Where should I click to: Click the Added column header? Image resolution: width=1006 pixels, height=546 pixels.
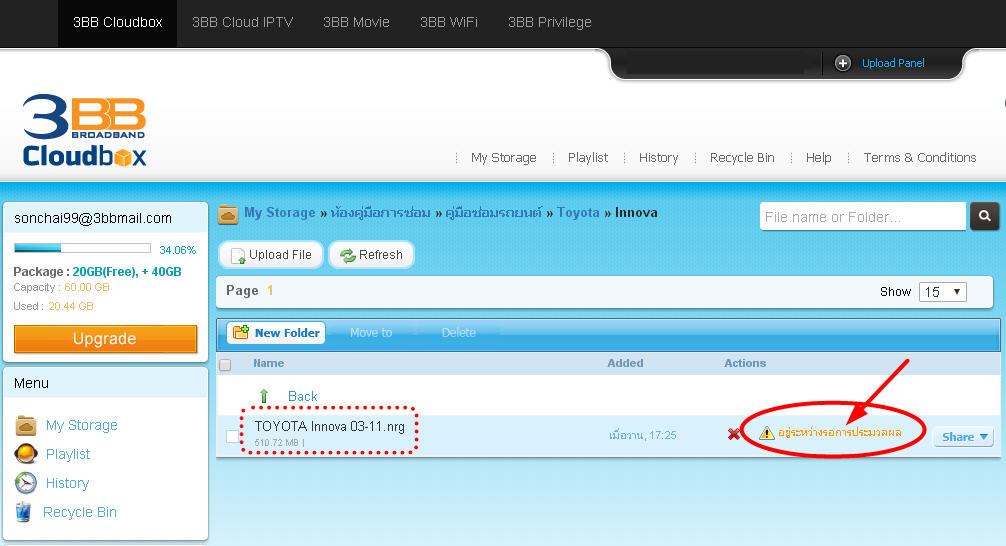[626, 363]
